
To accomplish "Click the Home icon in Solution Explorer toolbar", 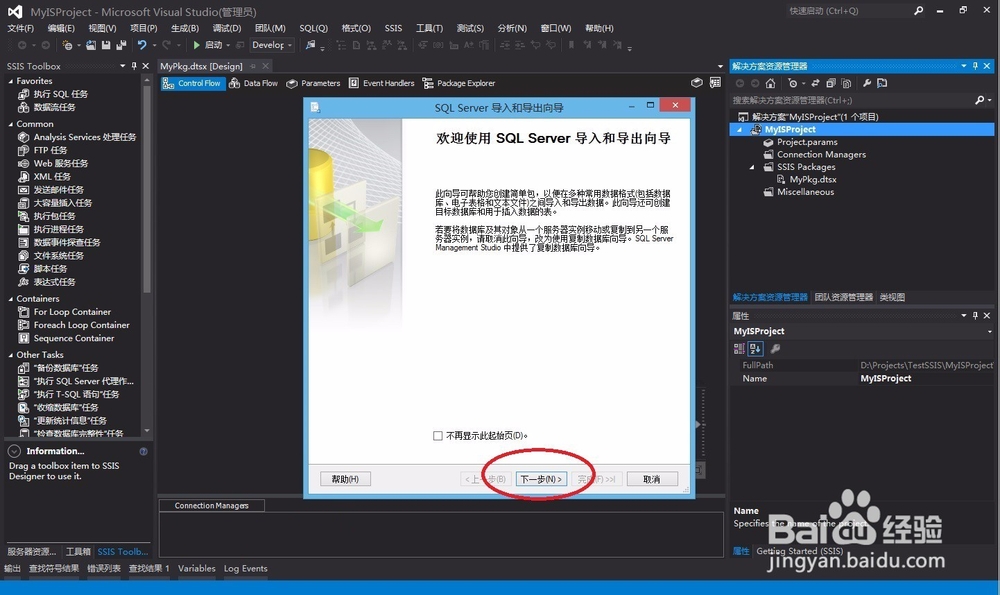I will [x=770, y=84].
